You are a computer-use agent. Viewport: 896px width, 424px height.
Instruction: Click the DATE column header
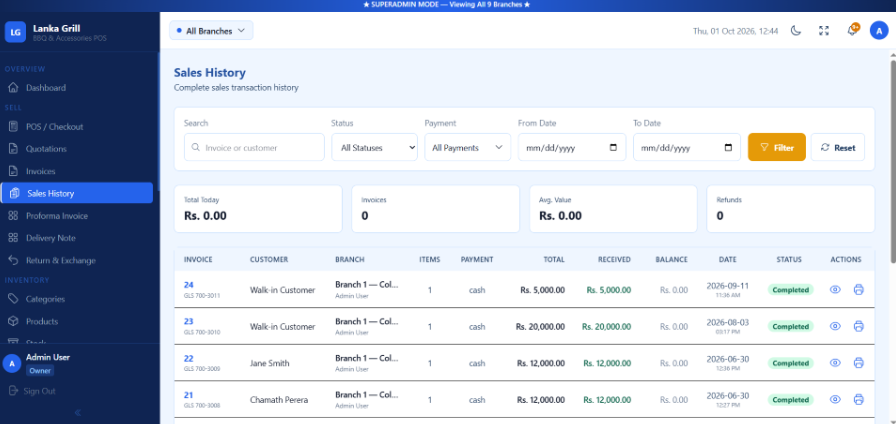pos(727,259)
